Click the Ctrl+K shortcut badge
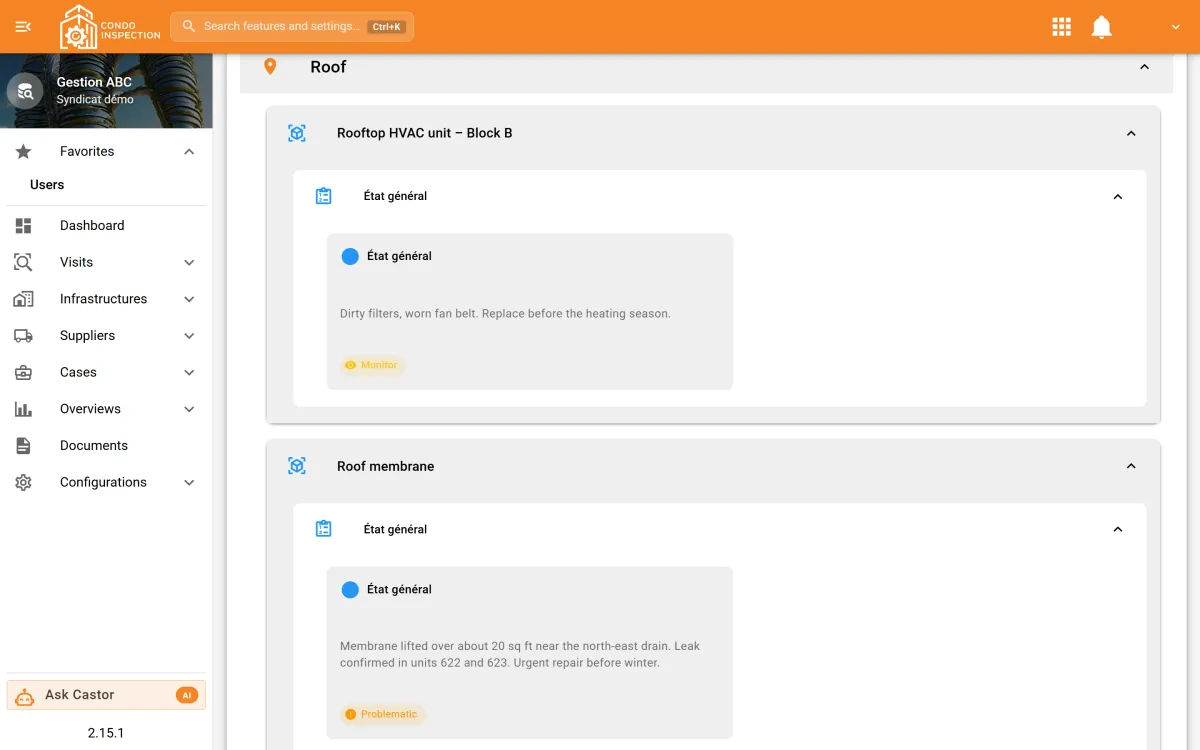The image size is (1200, 750). 387,27
